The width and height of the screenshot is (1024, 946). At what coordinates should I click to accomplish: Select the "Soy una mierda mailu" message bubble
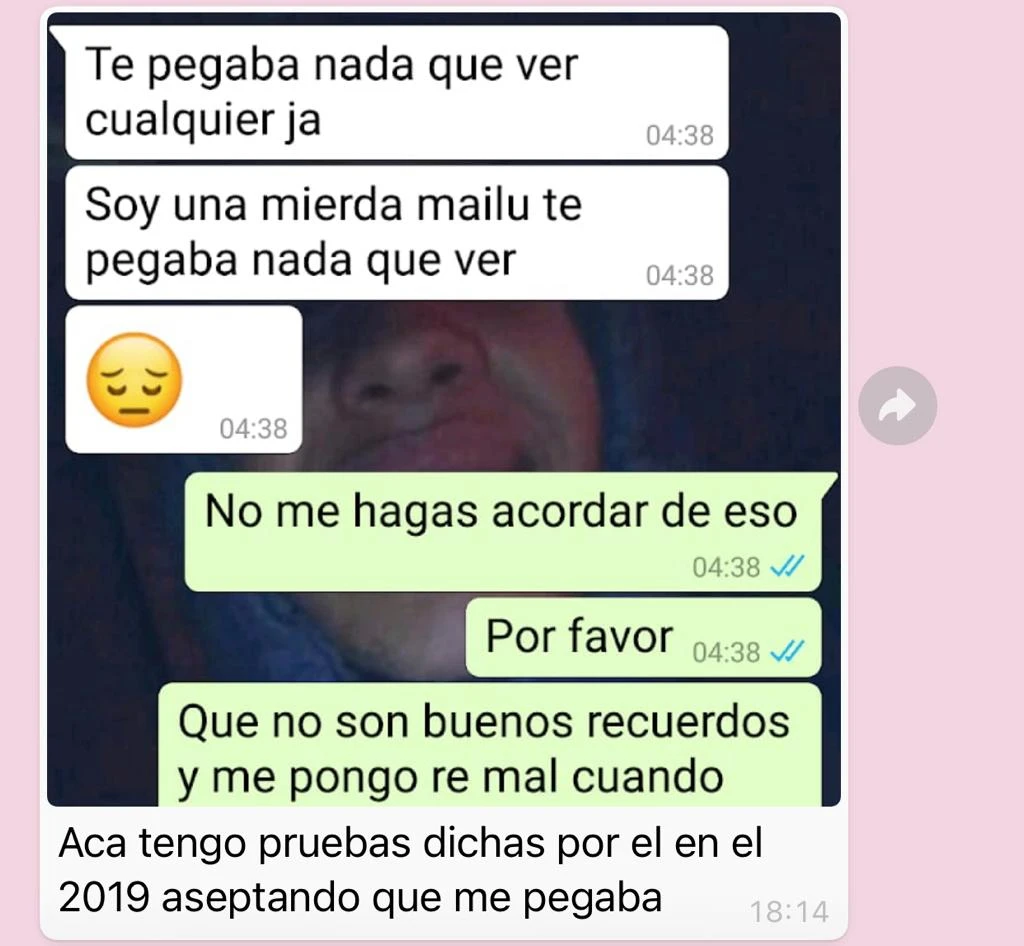397,232
